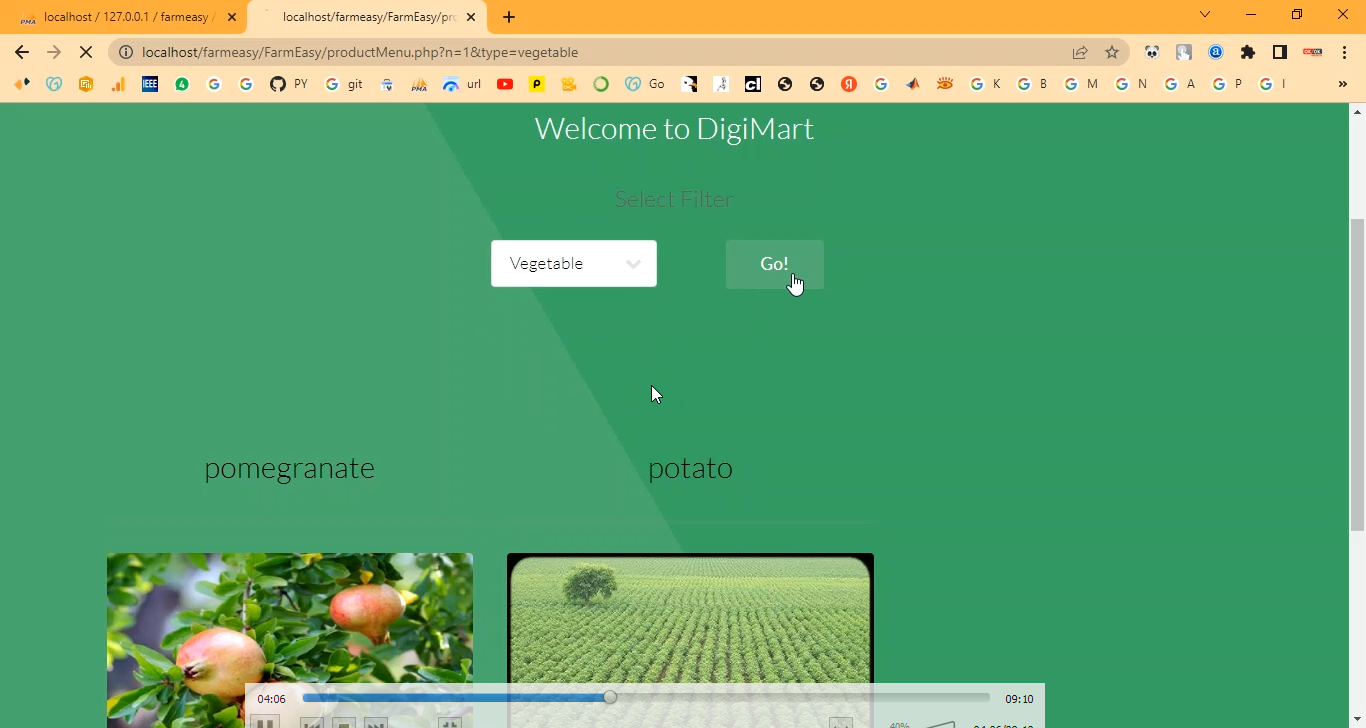The height and width of the screenshot is (728, 1366).
Task: Click the blue circled 'a' extension icon
Action: (x=1216, y=52)
